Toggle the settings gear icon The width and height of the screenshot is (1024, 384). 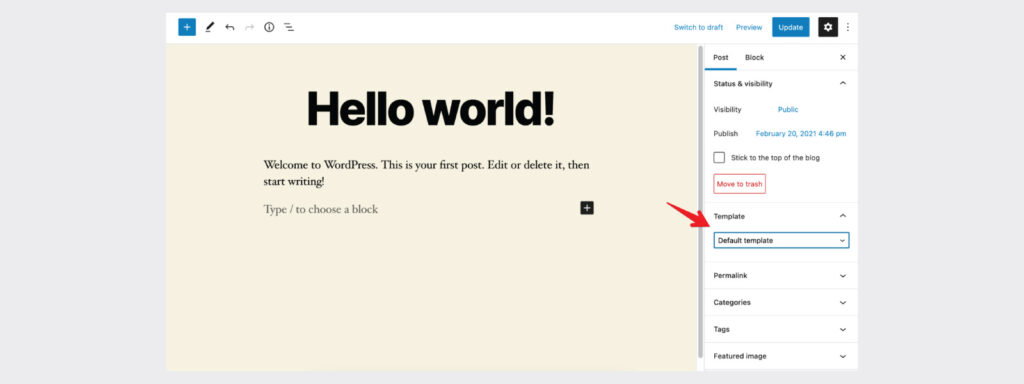coord(828,27)
